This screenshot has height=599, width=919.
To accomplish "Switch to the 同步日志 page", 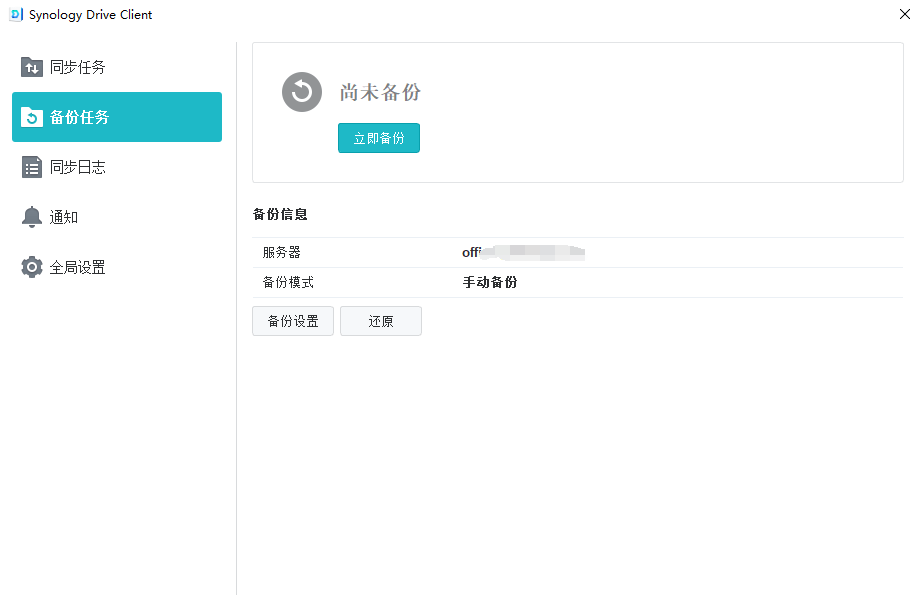I will 78,167.
